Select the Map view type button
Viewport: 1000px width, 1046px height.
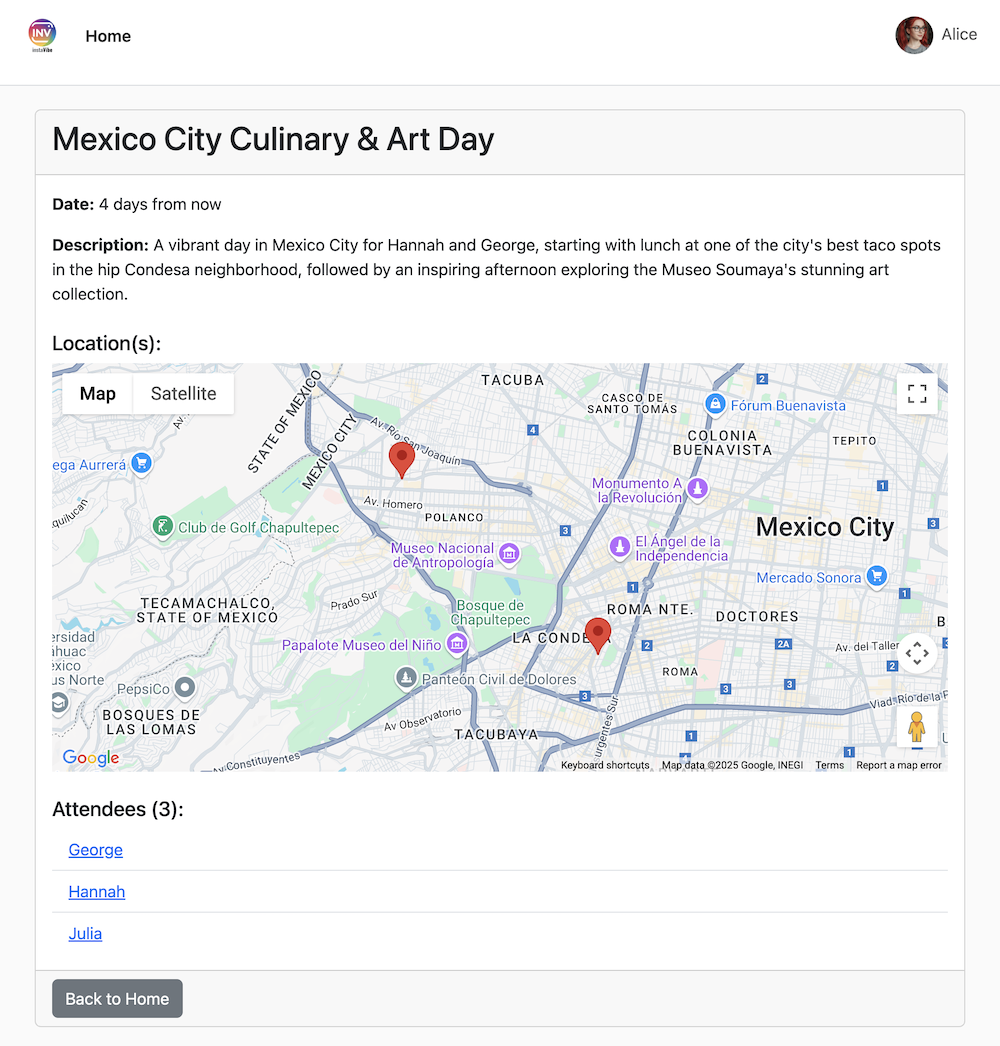[98, 394]
